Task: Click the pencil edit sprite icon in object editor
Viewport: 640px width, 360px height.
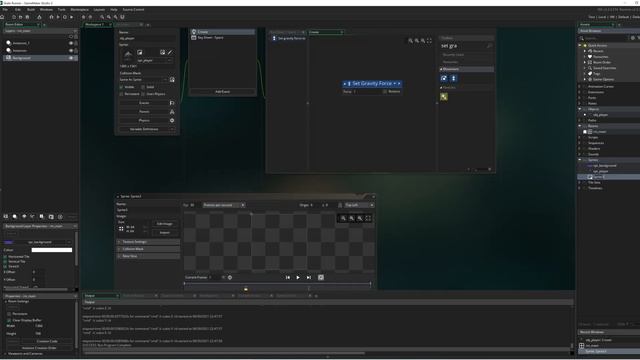Action: click(x=170, y=52)
